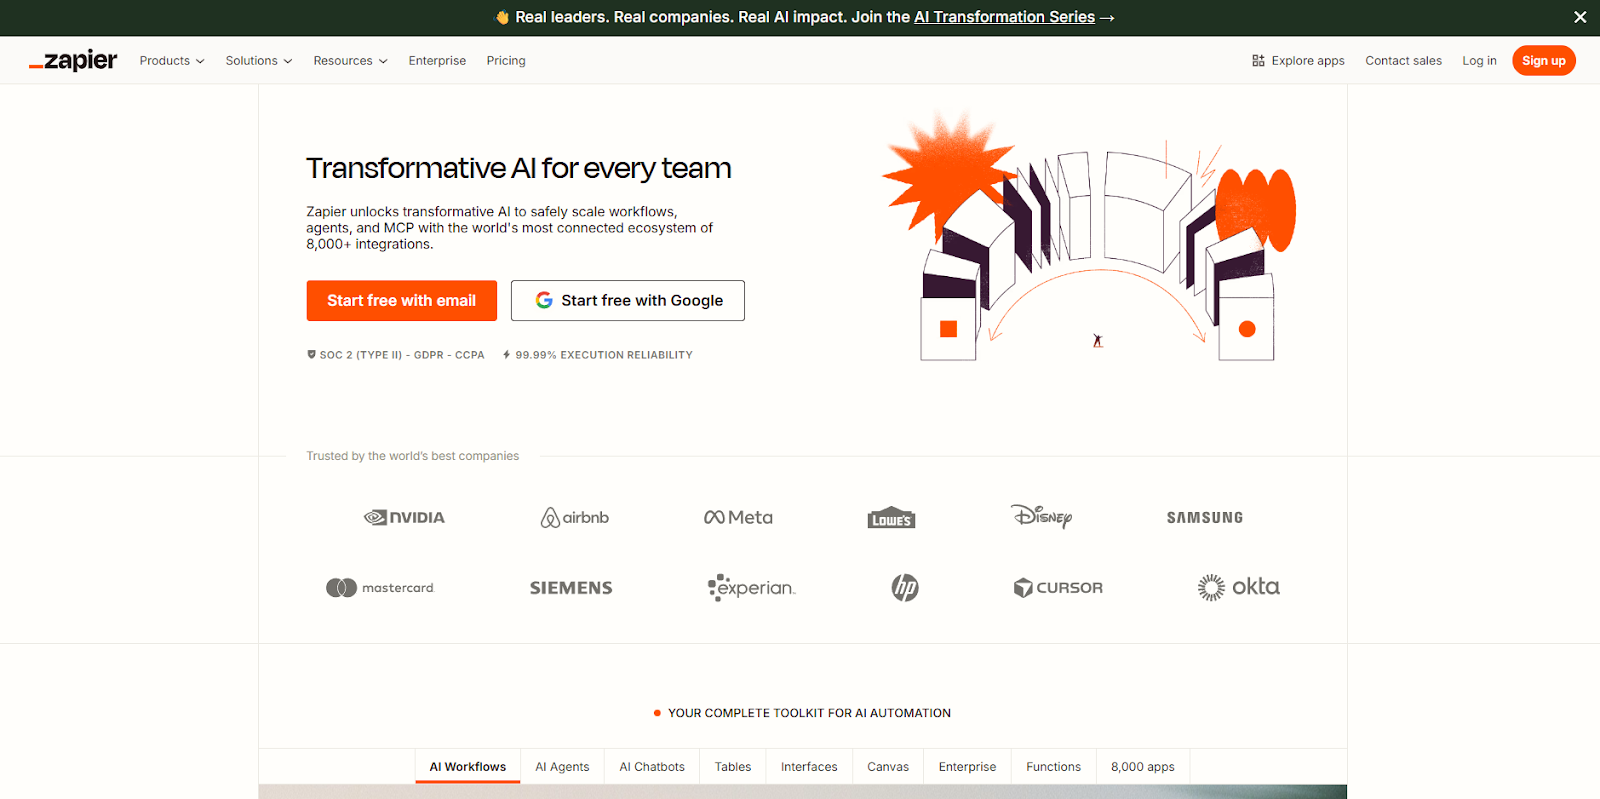1600x799 pixels.
Task: Switch to the AI Chatbots tab
Action: pyautogui.click(x=652, y=767)
